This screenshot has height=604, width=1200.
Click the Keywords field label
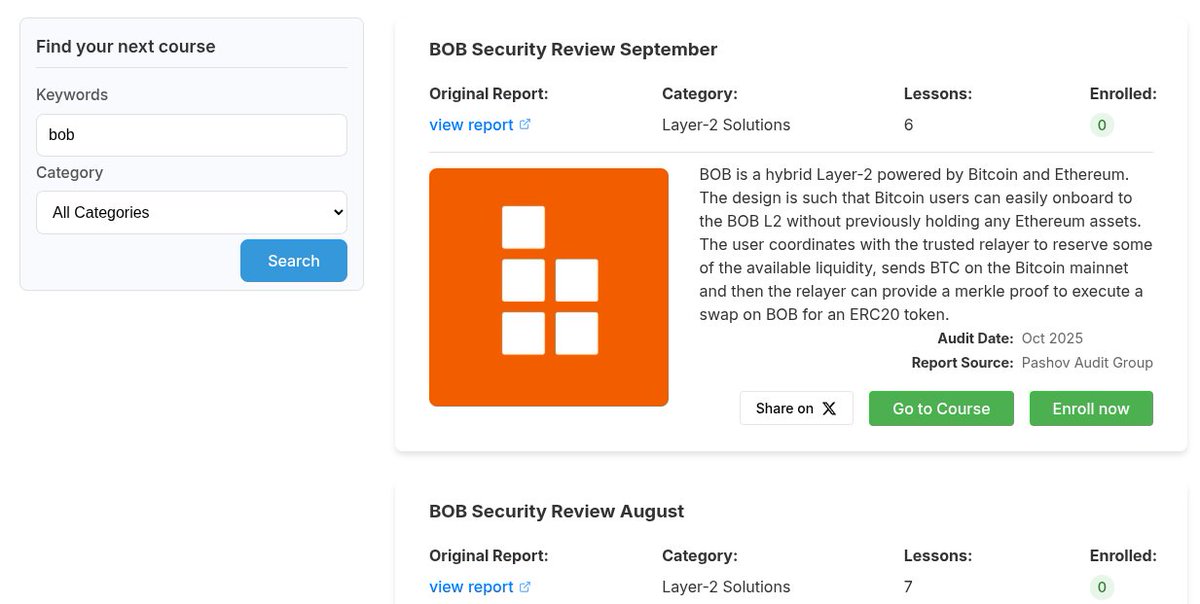[72, 95]
